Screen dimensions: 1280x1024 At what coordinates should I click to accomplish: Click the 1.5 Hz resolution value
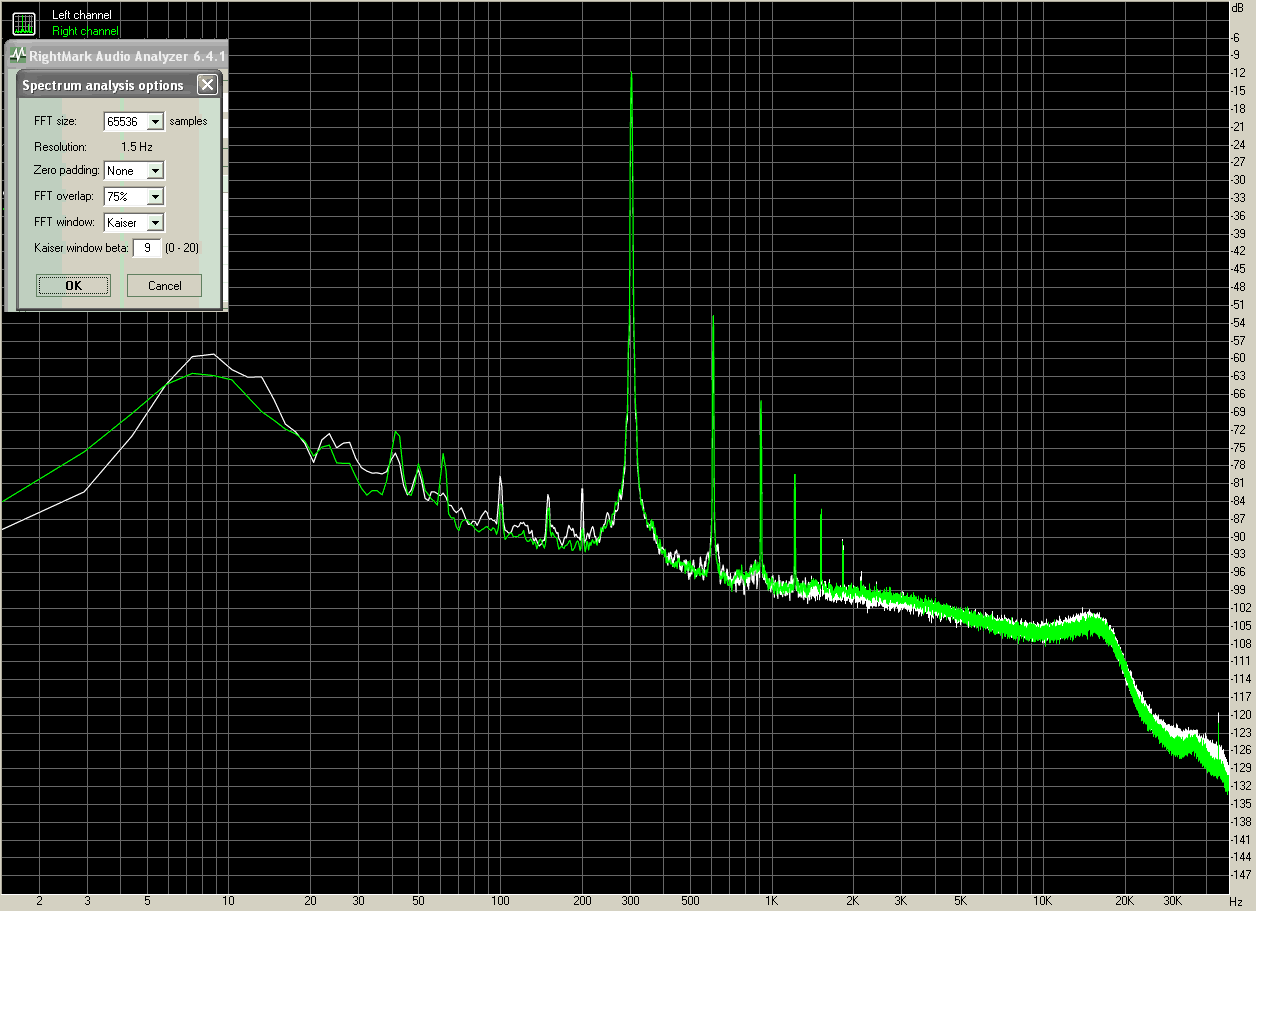coord(137,147)
